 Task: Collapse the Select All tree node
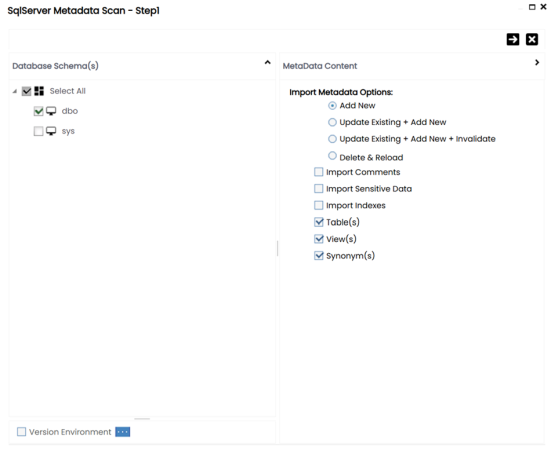point(15,91)
